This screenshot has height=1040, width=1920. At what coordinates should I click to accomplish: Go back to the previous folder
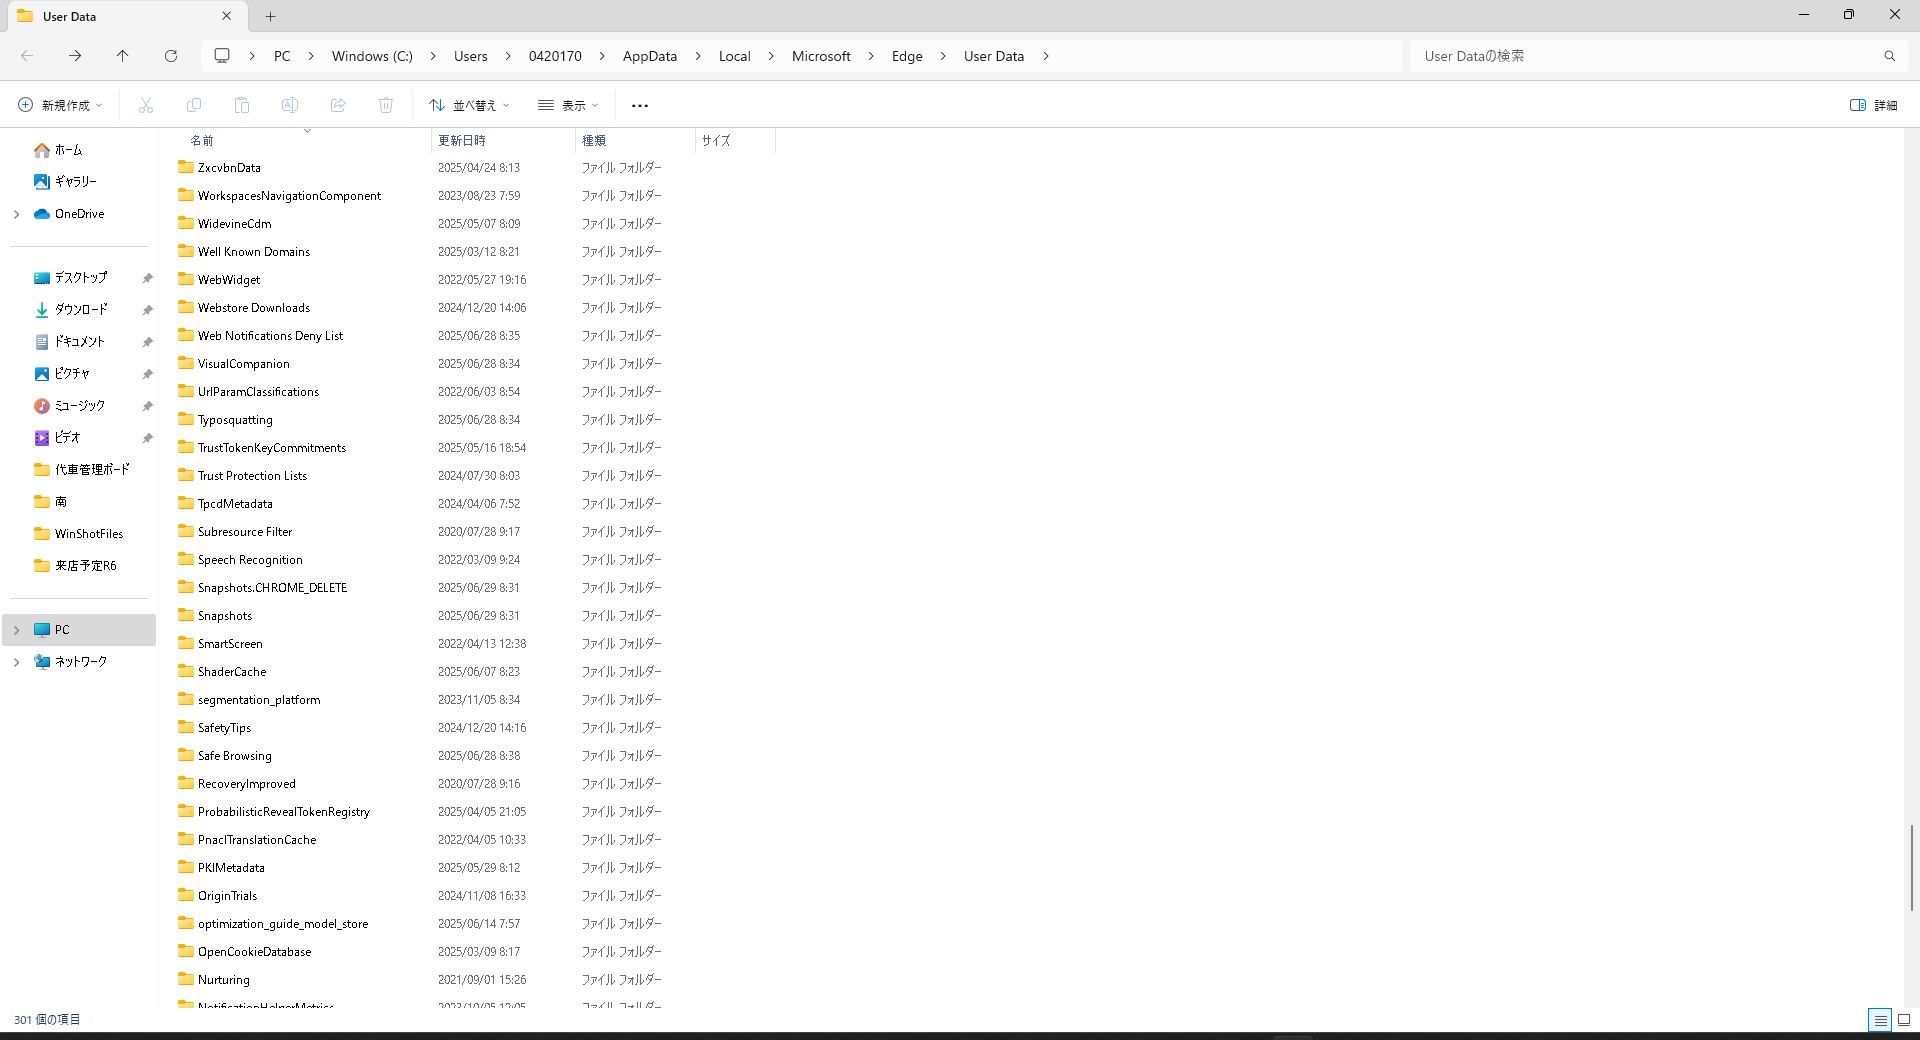27,56
